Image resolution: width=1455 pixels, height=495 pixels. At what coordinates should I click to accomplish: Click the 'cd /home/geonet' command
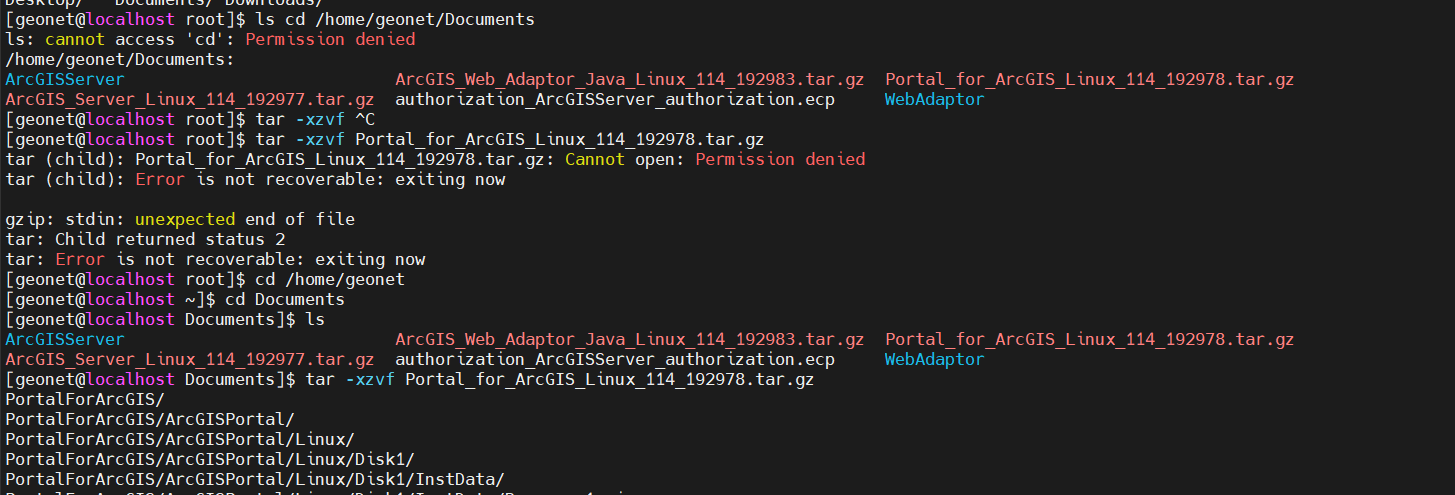[330, 279]
